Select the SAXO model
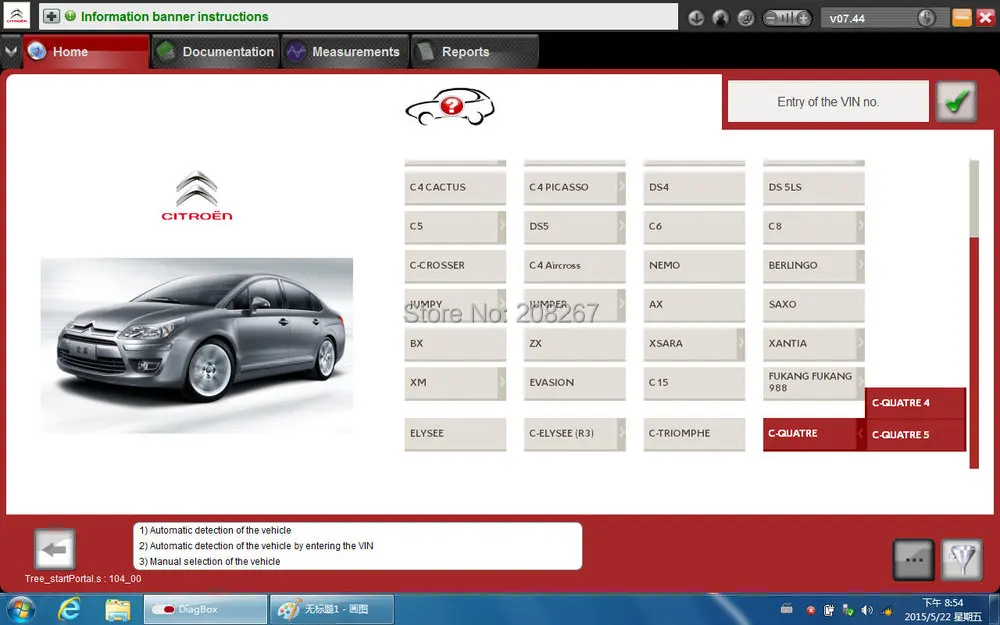The image size is (1000, 625). [814, 305]
